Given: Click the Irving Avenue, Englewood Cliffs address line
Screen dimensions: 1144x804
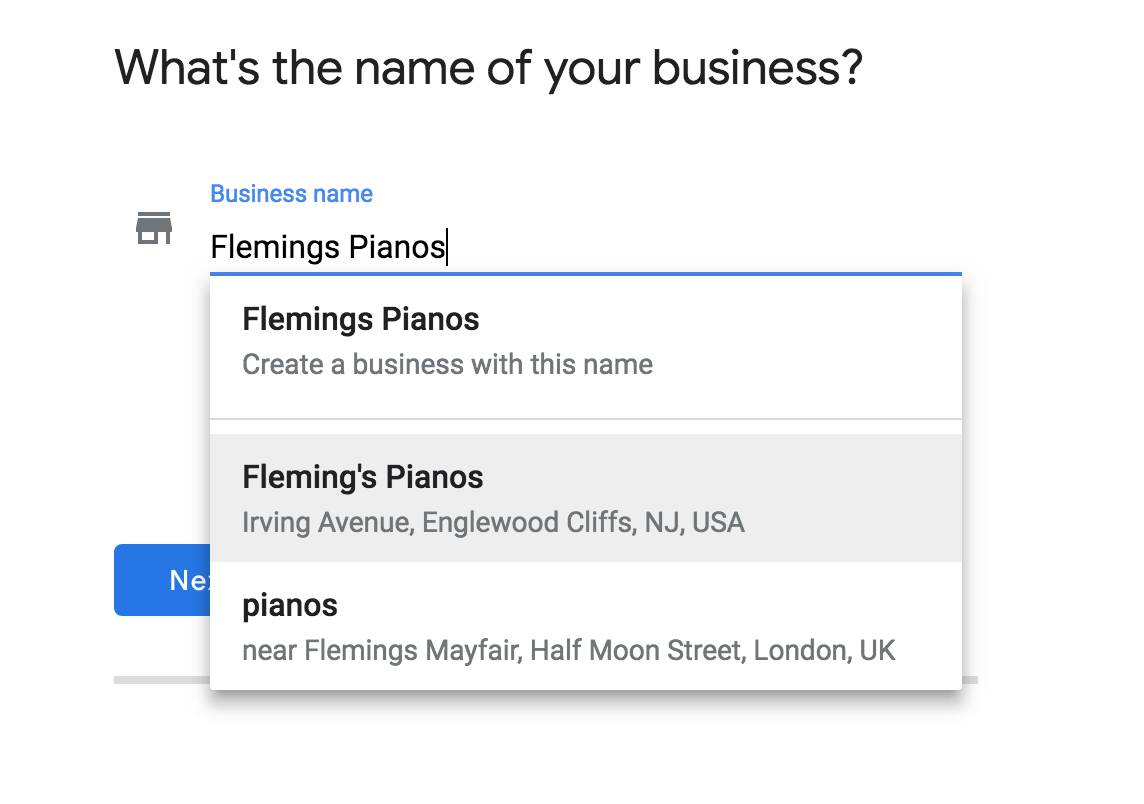Looking at the screenshot, I should tap(493, 522).
